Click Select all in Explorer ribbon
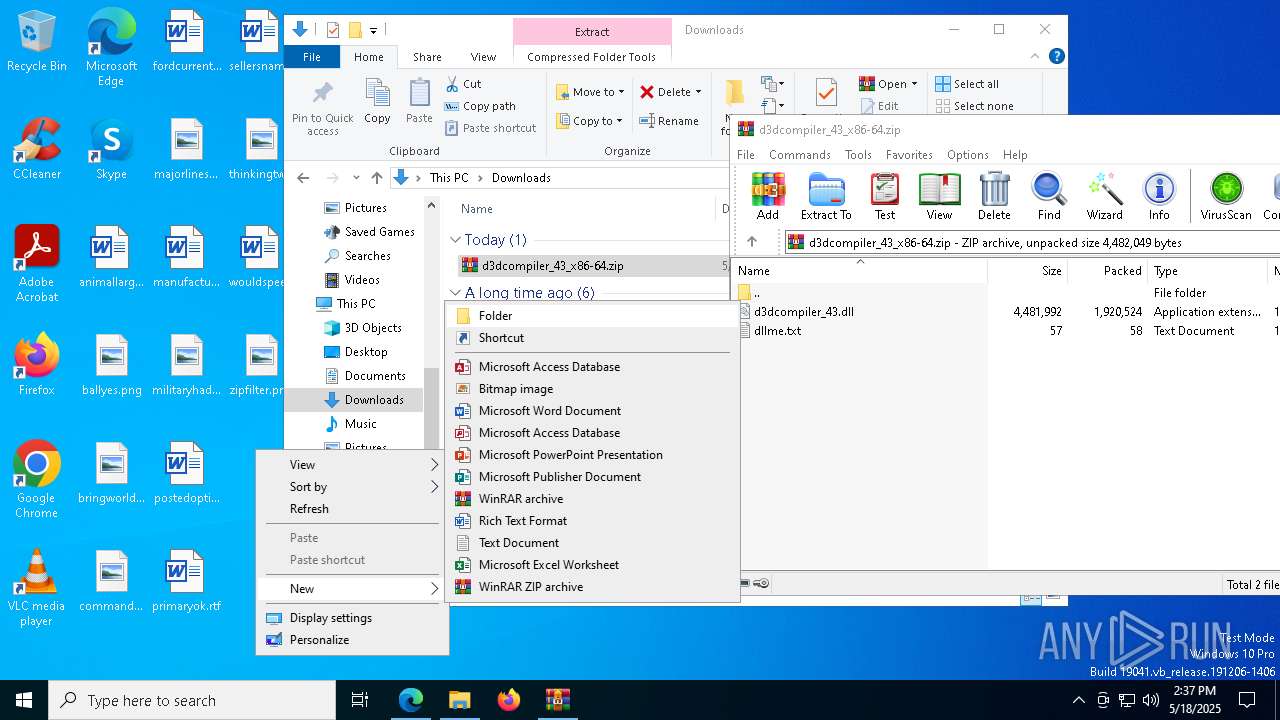This screenshot has height=720, width=1280. pos(967,84)
